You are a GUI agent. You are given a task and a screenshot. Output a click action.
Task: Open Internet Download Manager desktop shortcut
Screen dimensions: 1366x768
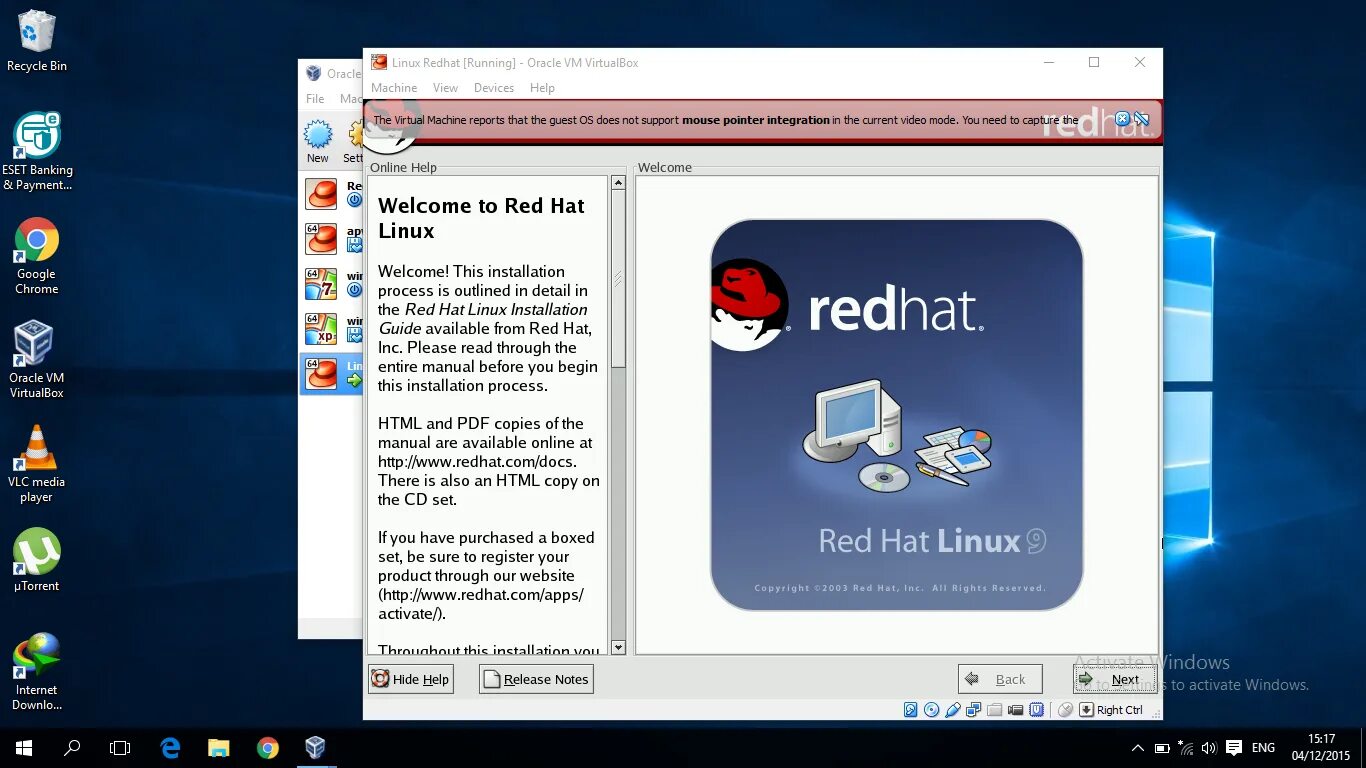point(37,672)
